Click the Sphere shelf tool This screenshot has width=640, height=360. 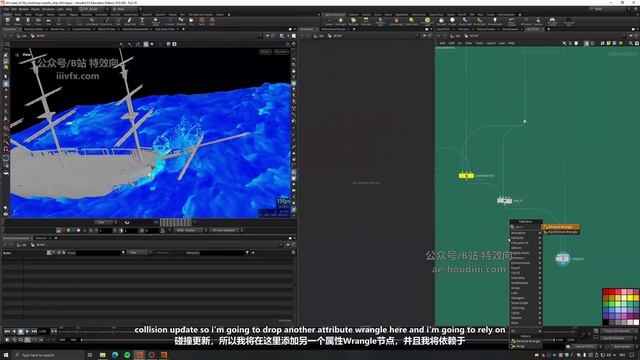(18, 21)
